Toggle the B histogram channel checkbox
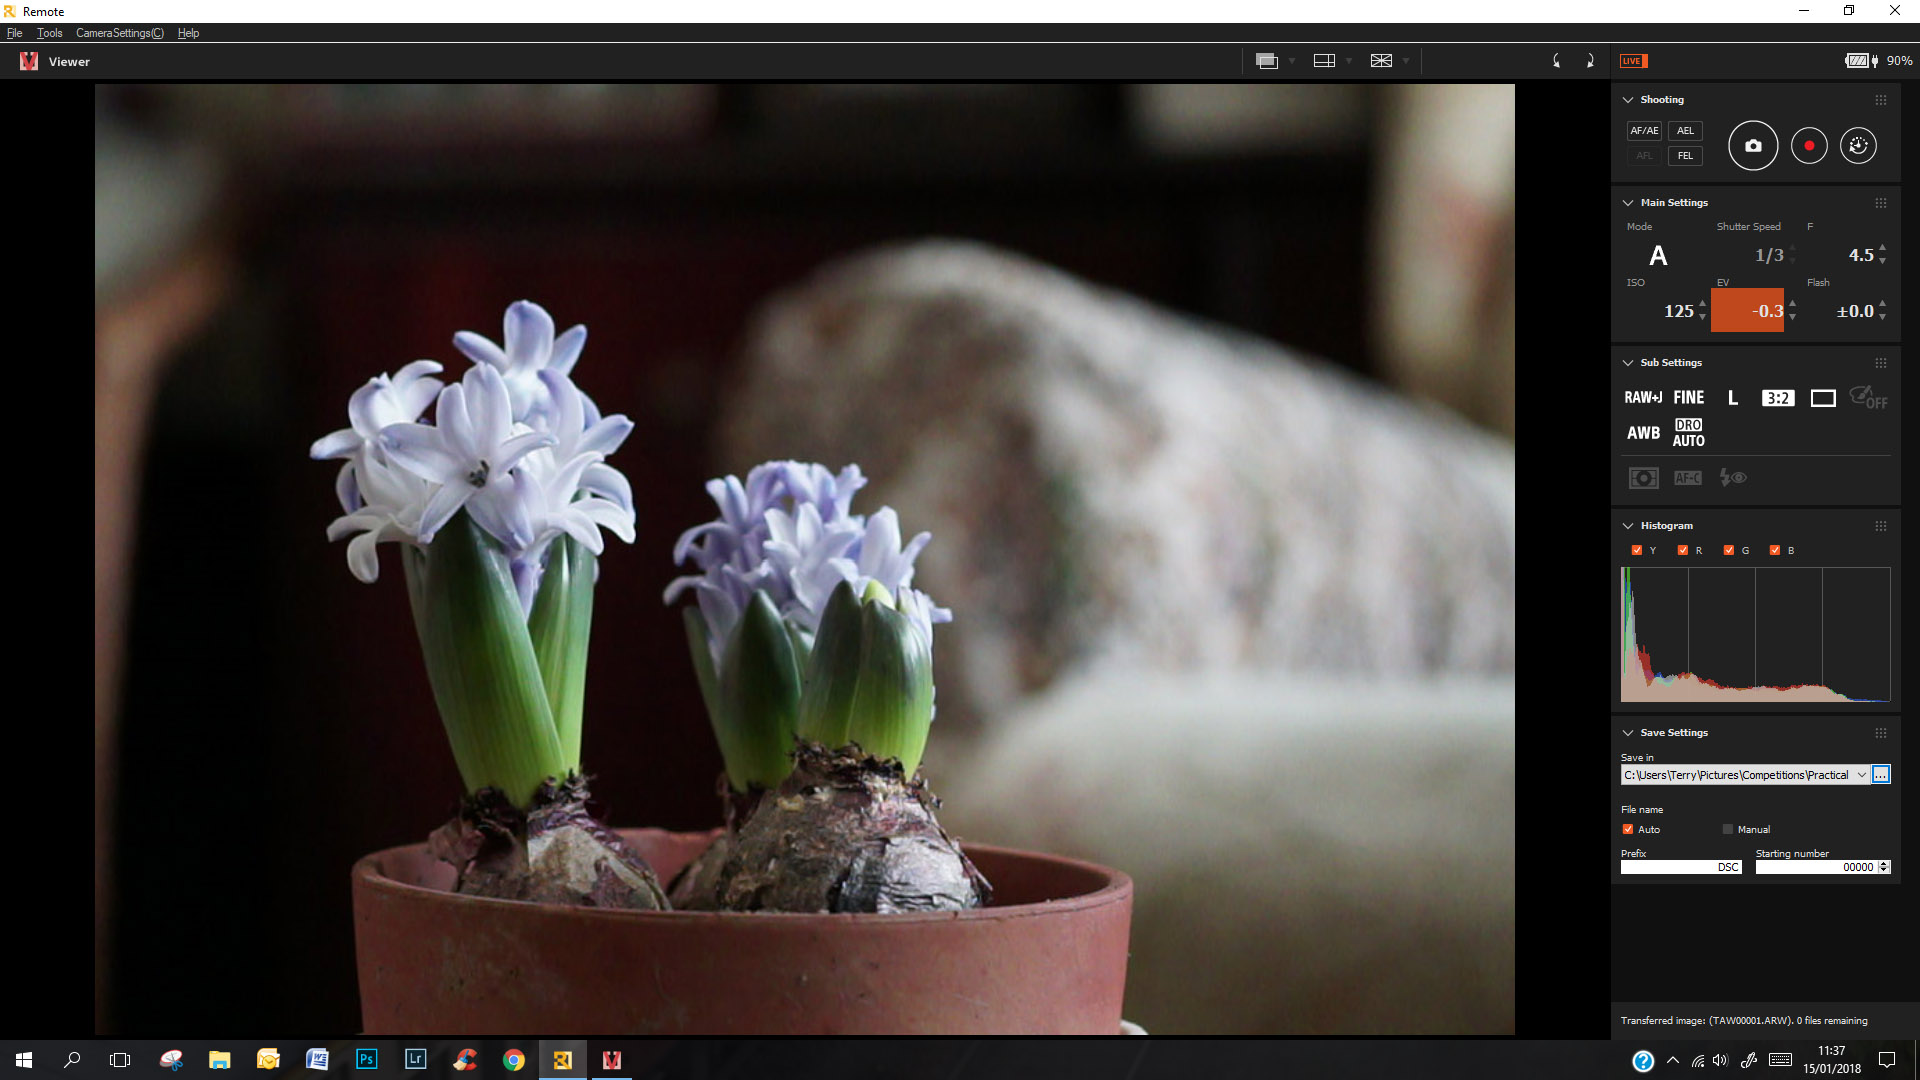Image resolution: width=1920 pixels, height=1080 pixels. point(1775,550)
